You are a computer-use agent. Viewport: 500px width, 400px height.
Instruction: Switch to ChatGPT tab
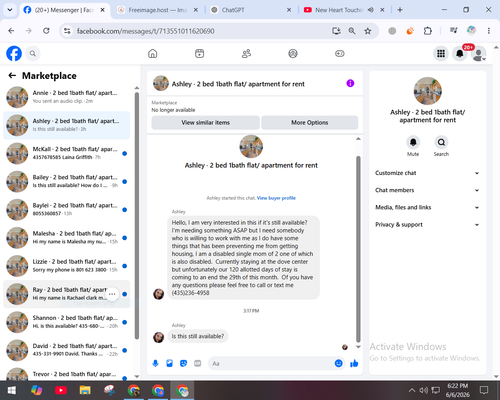tap(251, 10)
